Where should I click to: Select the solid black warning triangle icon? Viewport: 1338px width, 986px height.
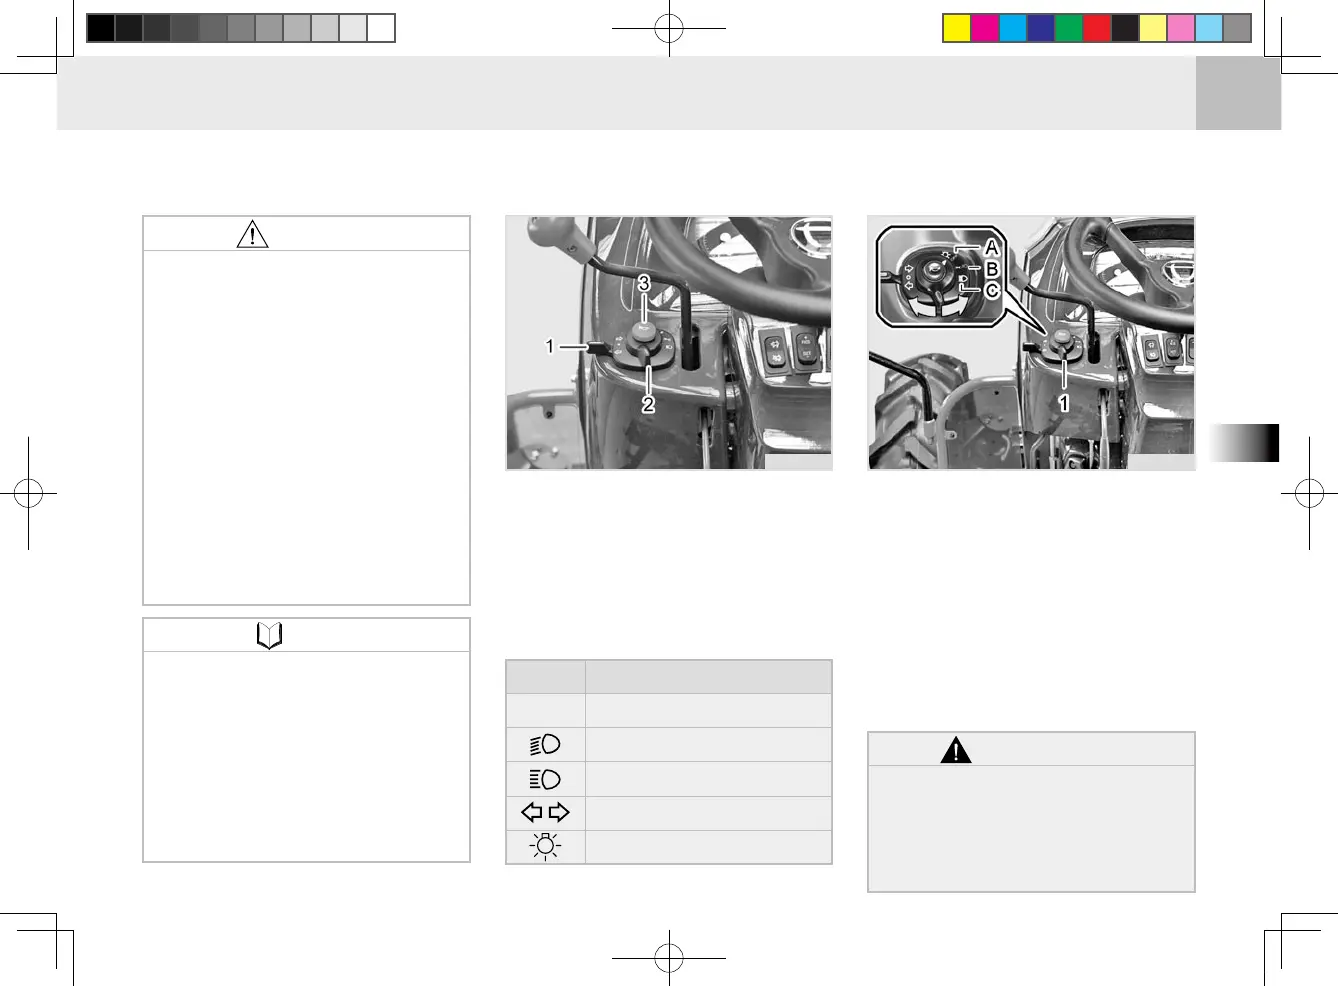pos(956,749)
